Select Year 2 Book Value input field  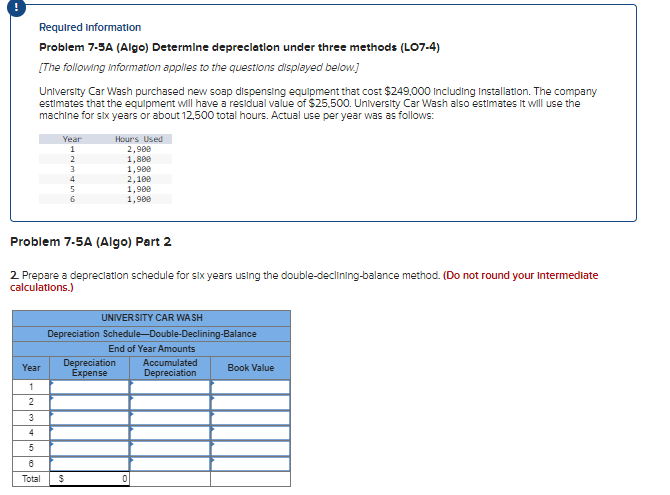(x=250, y=402)
